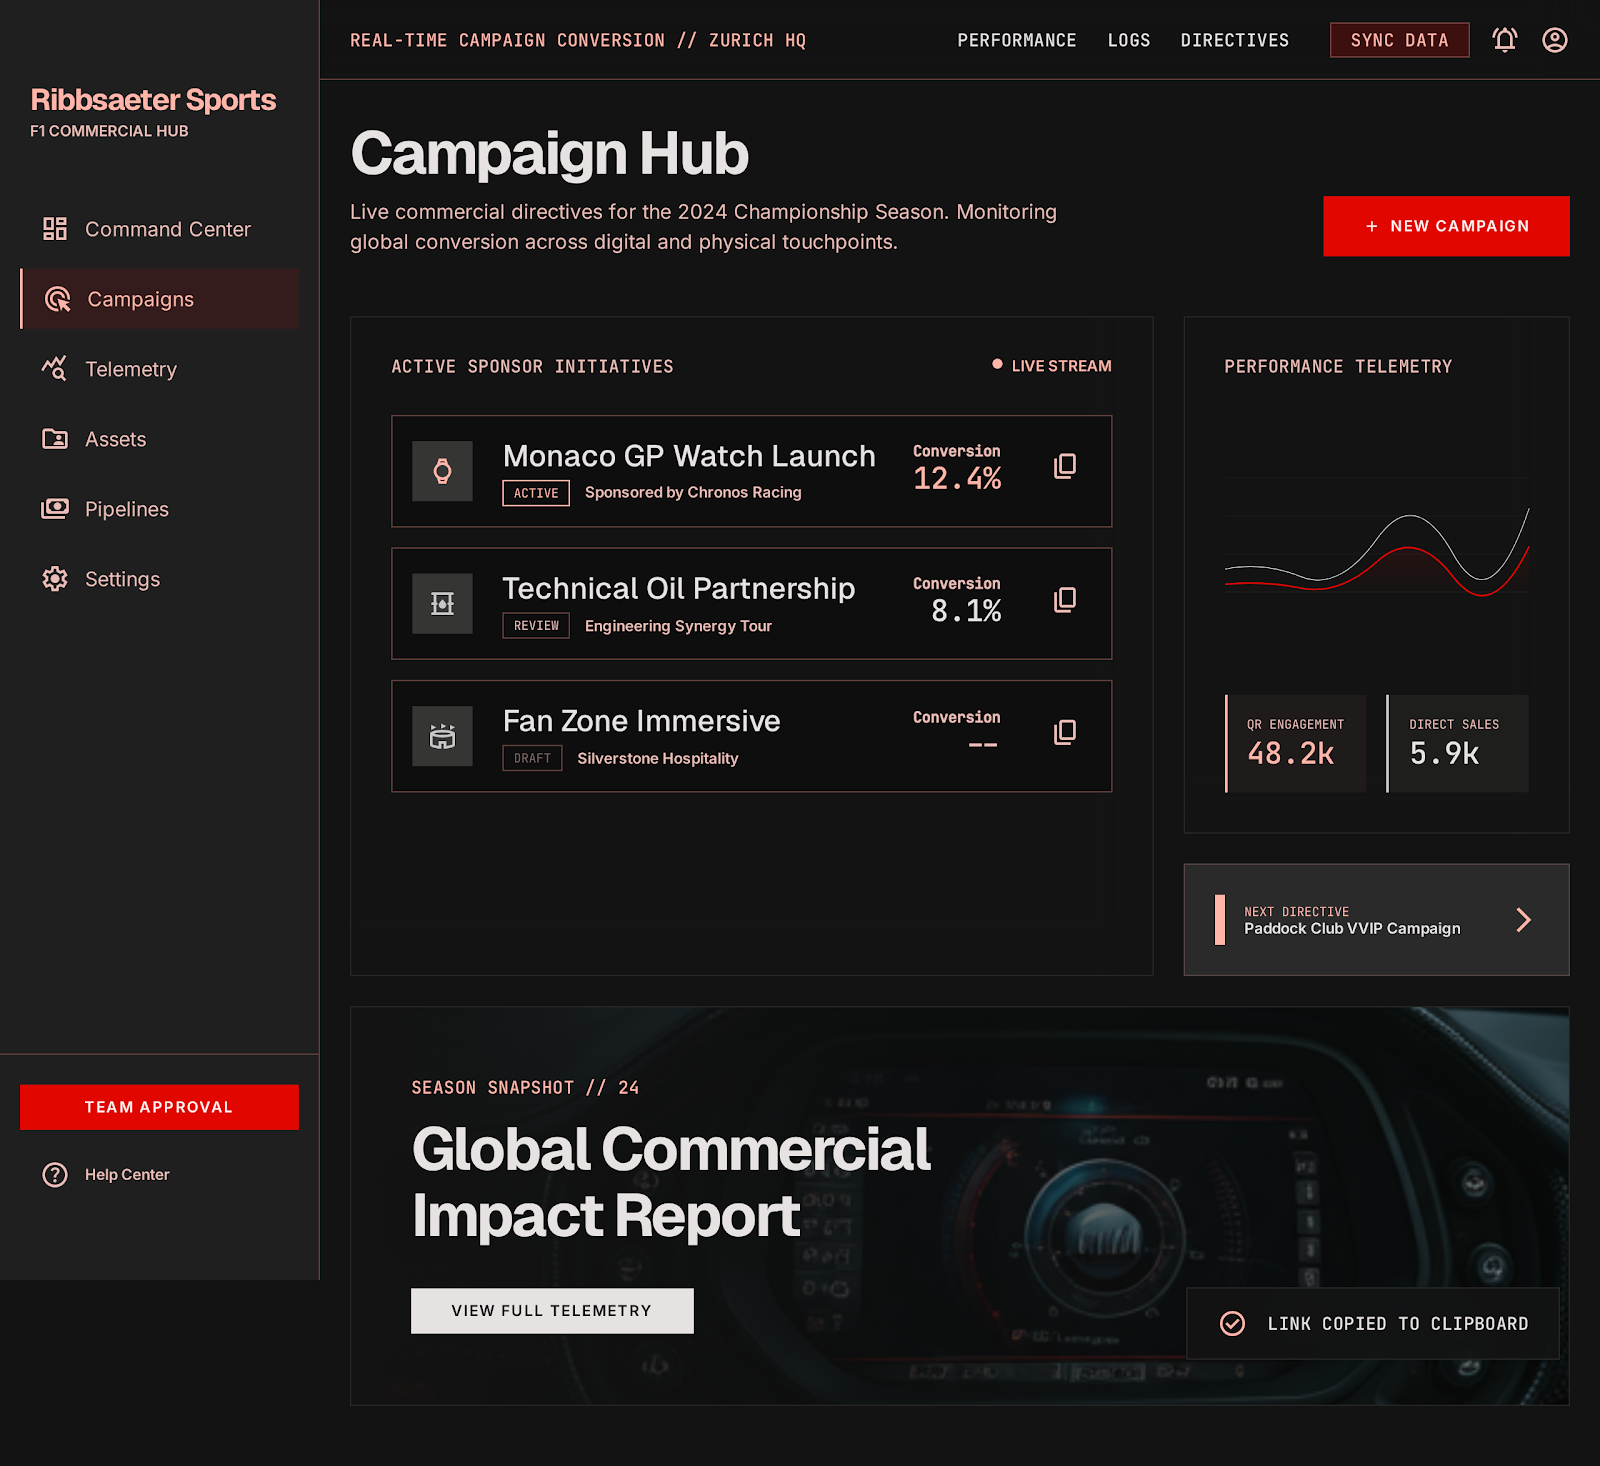Image resolution: width=1600 pixels, height=1466 pixels.
Task: Copy link for Technical Oil Partnership
Action: (x=1065, y=599)
